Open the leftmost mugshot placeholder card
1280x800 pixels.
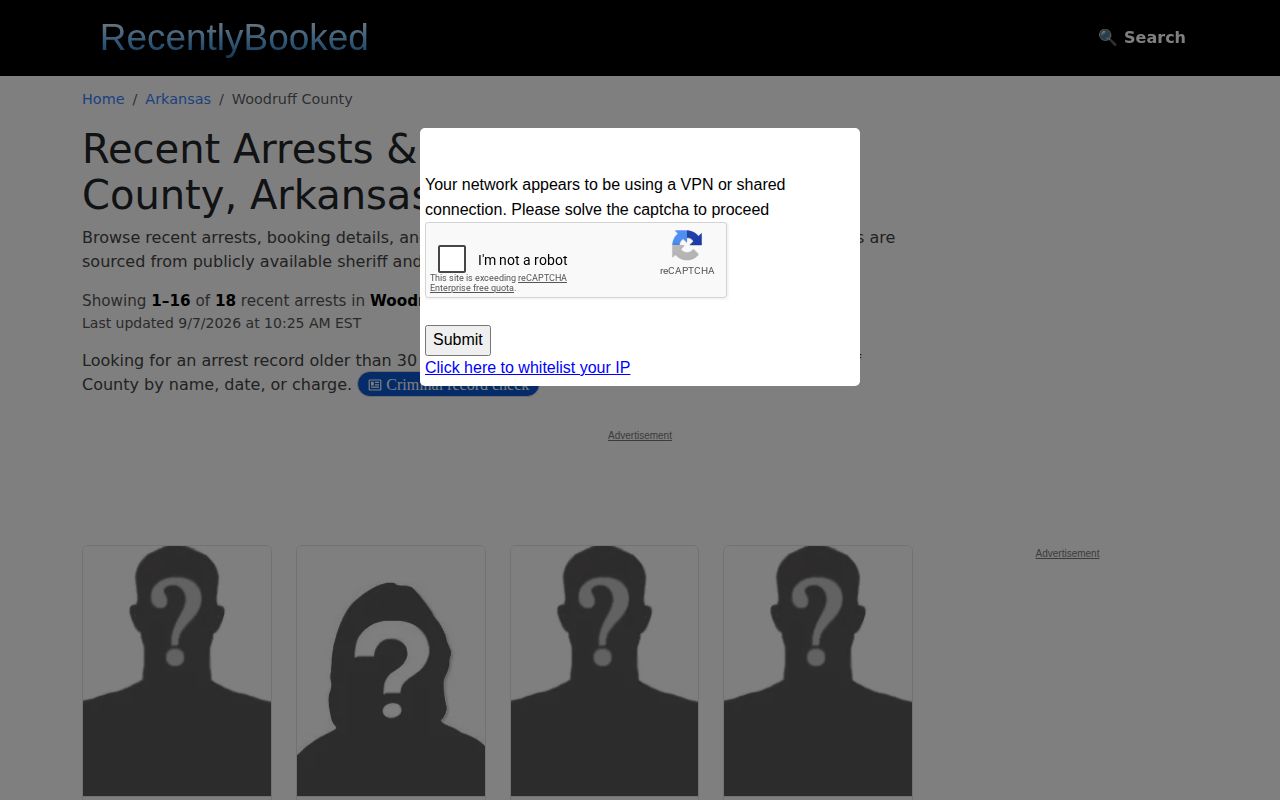177,671
